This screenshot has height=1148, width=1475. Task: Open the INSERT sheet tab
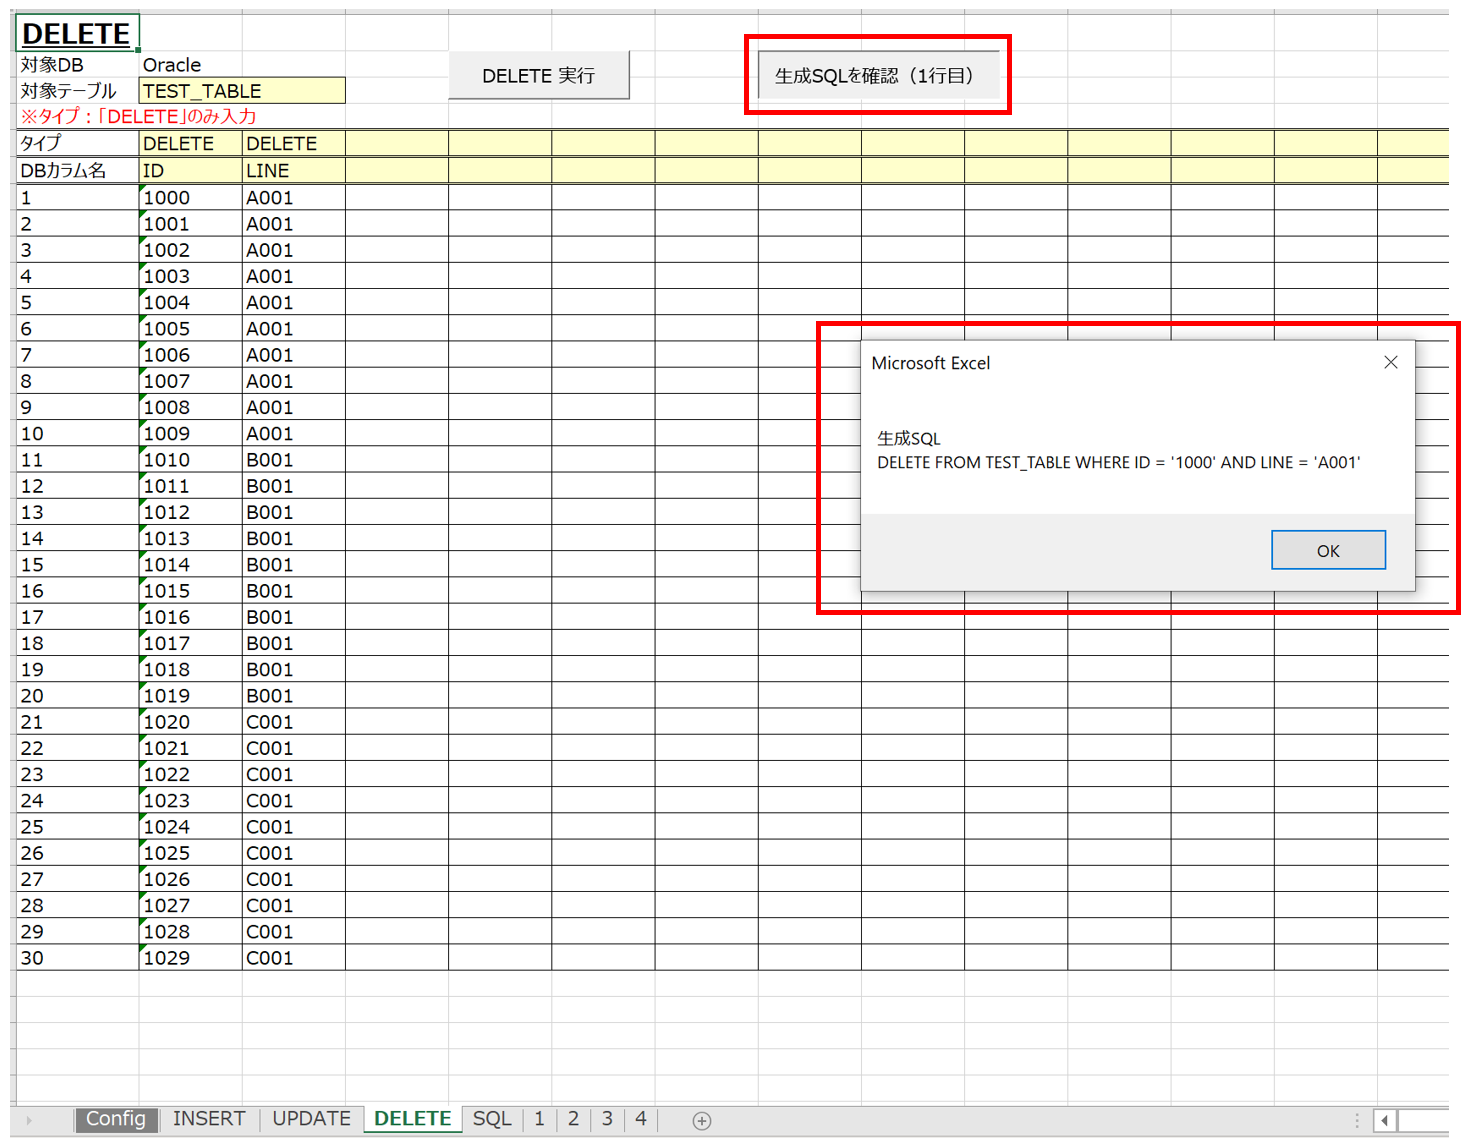point(209,1119)
